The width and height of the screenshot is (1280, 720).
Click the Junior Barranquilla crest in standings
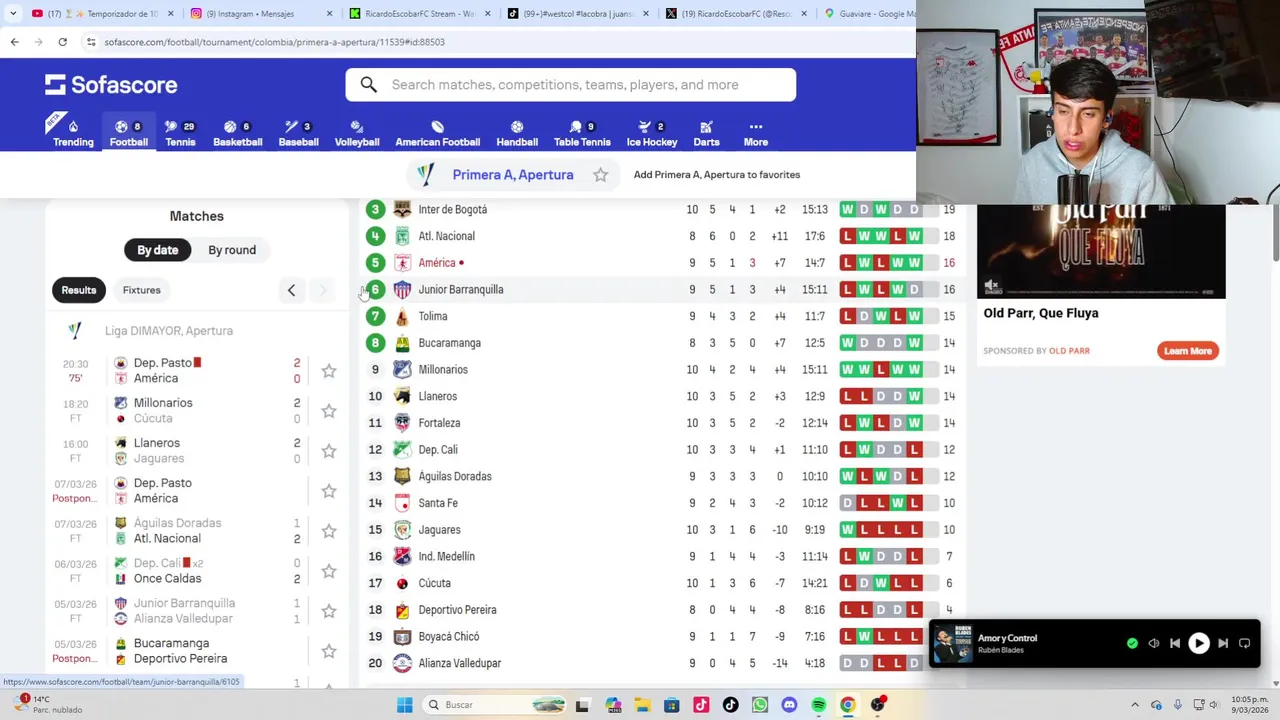click(x=402, y=289)
